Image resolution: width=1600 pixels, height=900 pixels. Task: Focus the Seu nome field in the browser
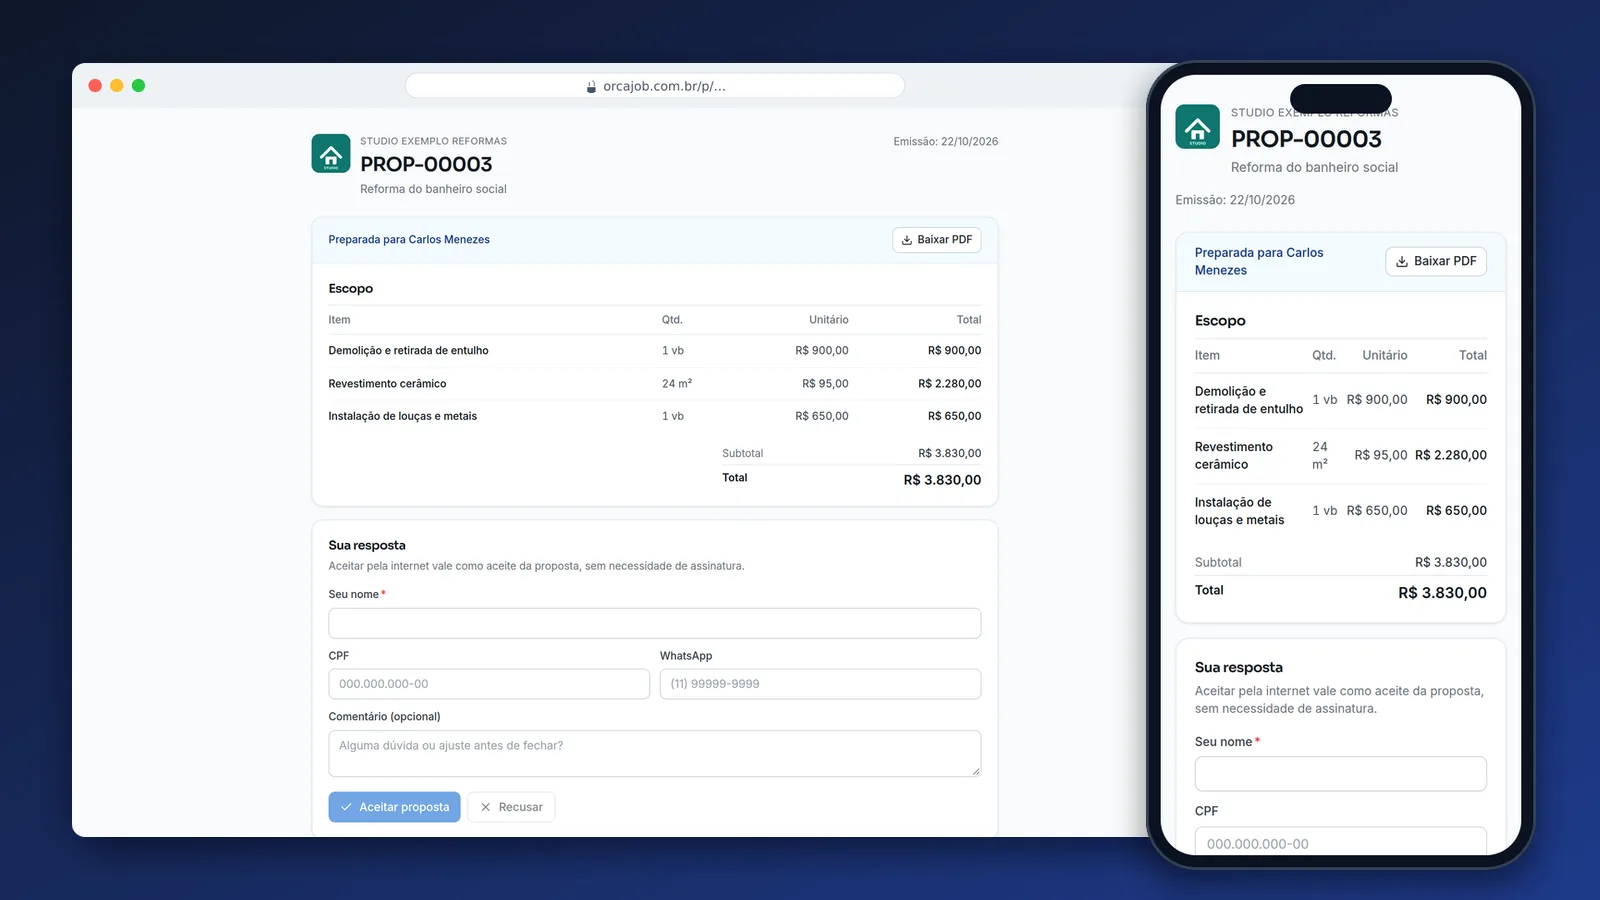(x=654, y=623)
